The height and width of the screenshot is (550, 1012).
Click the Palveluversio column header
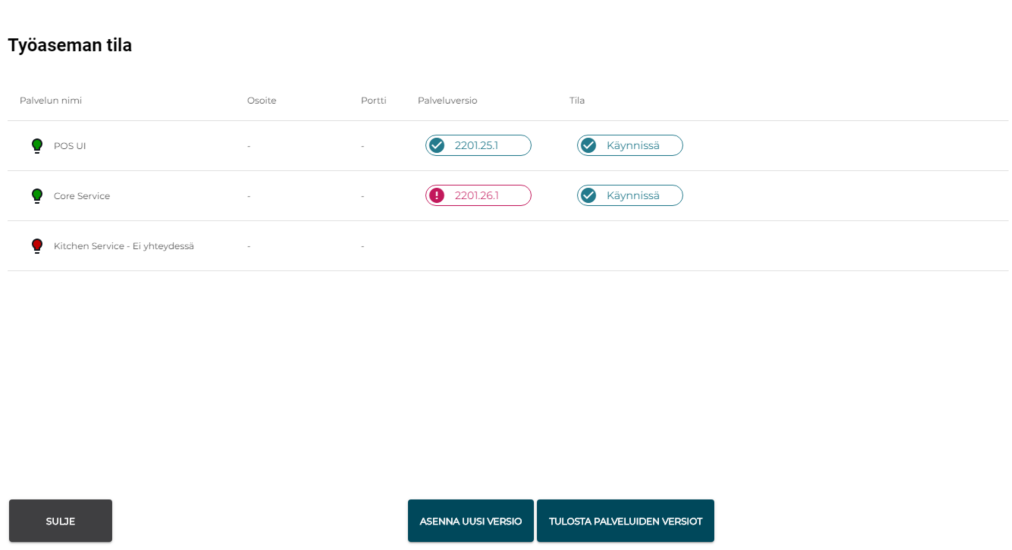click(x=447, y=101)
